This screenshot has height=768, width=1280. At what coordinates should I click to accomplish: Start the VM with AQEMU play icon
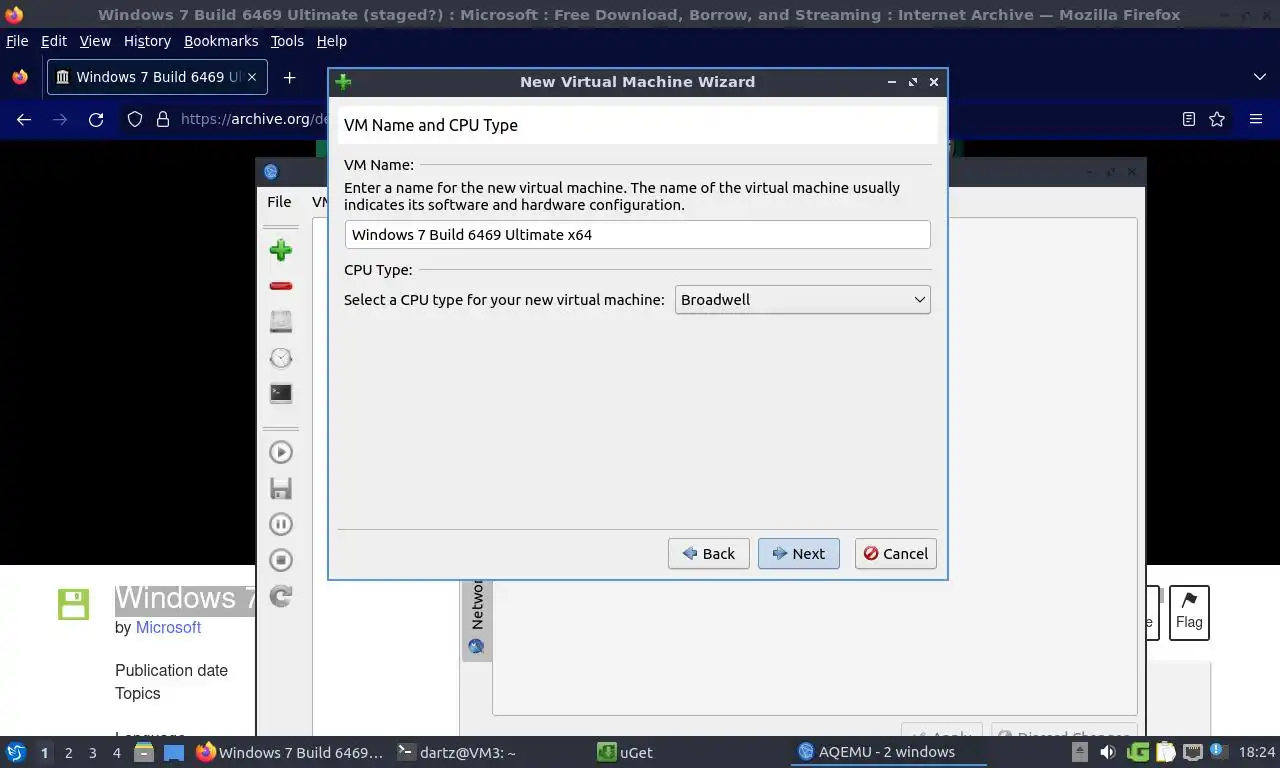tap(281, 452)
